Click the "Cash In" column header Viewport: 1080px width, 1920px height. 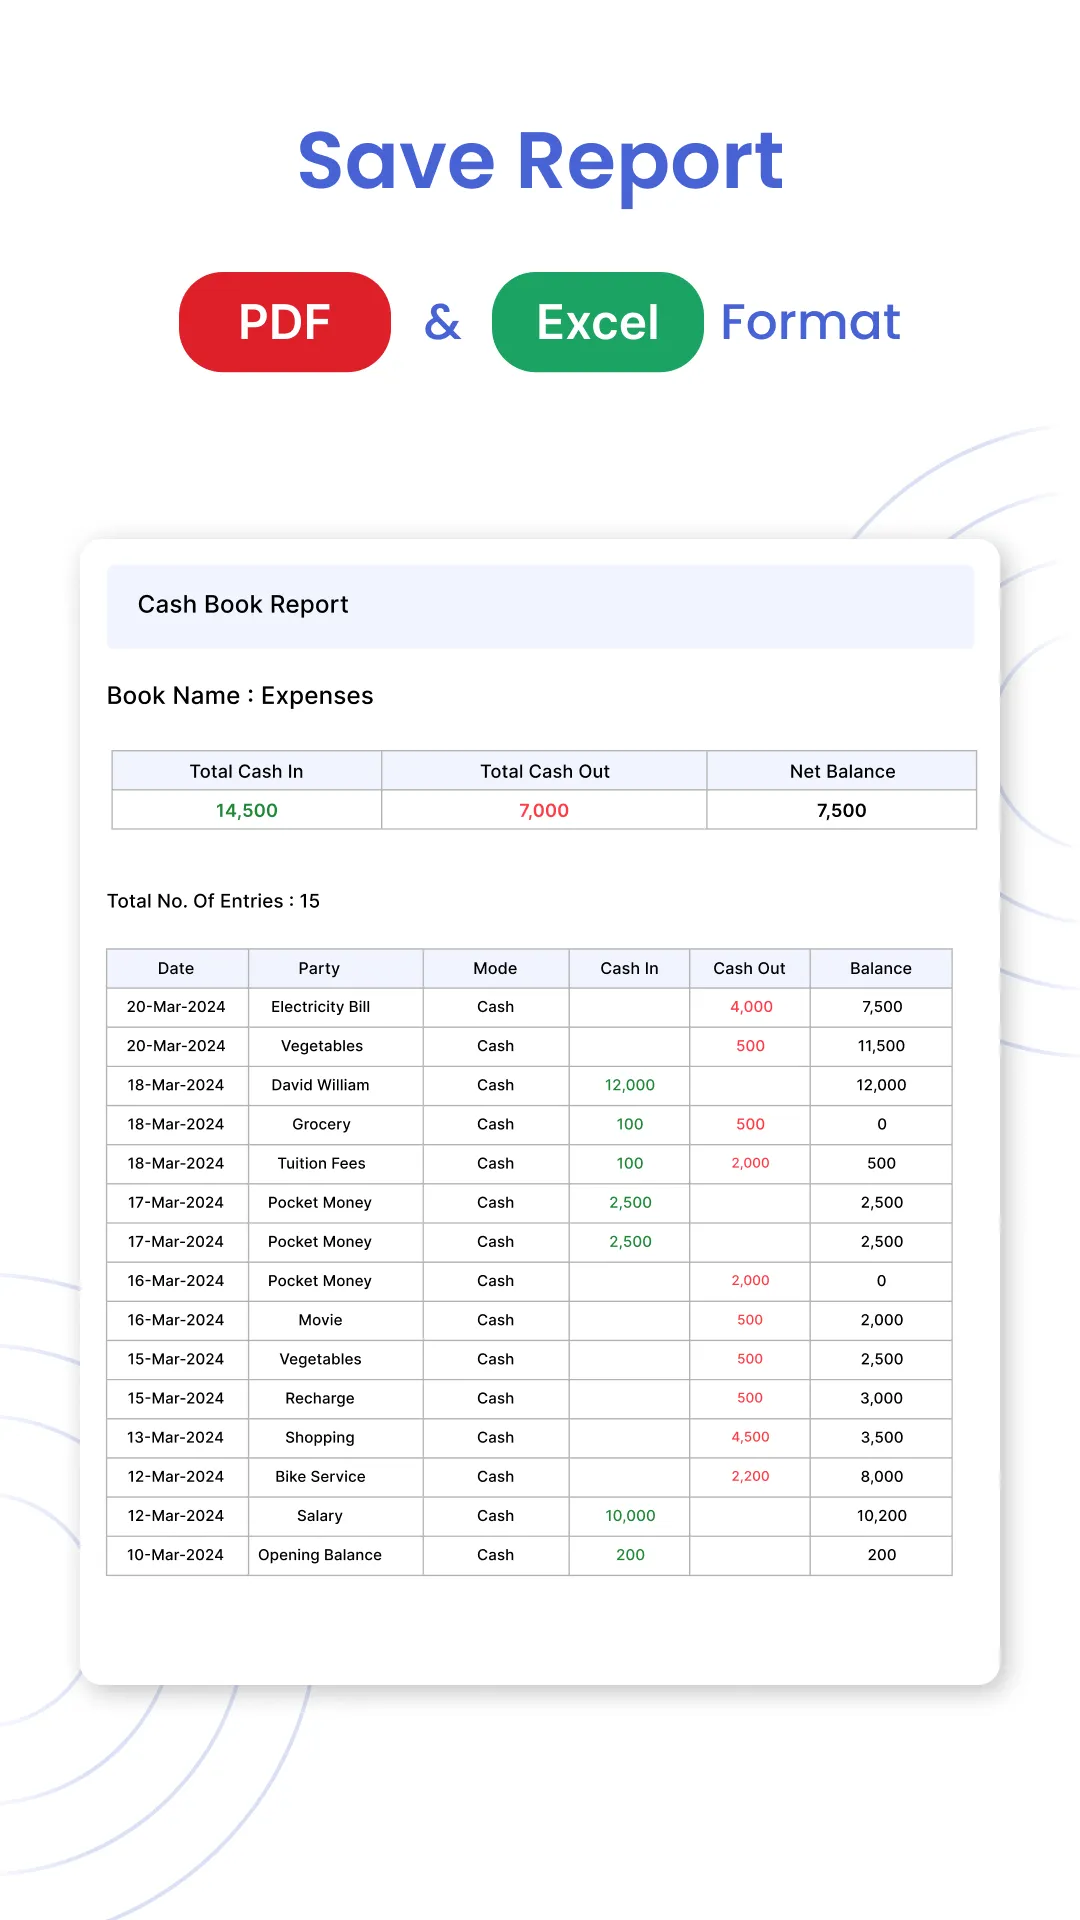click(x=630, y=968)
